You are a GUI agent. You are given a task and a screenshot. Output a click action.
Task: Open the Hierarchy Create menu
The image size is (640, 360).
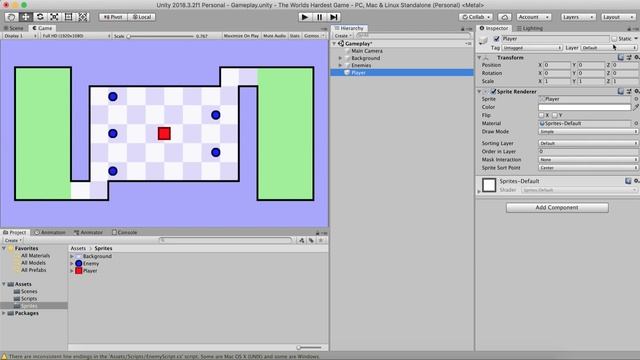(x=343, y=36)
